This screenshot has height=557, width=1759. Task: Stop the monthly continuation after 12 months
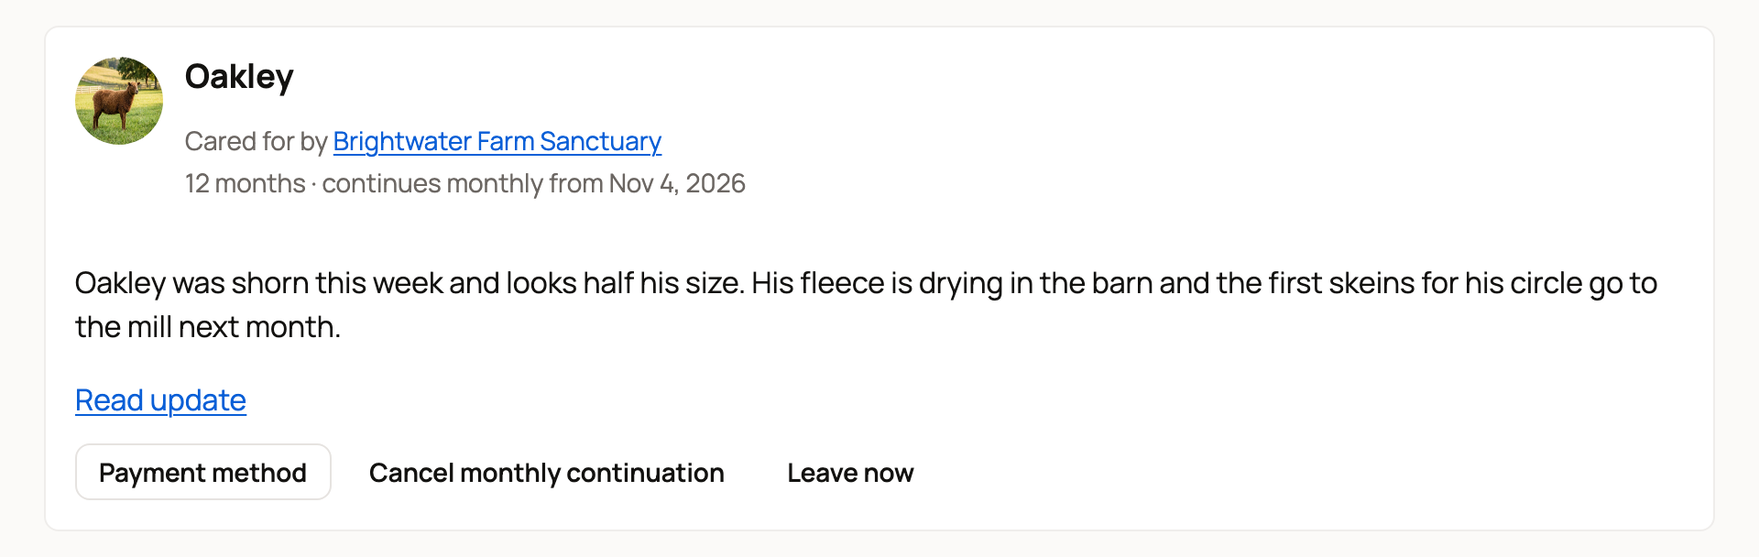point(546,472)
